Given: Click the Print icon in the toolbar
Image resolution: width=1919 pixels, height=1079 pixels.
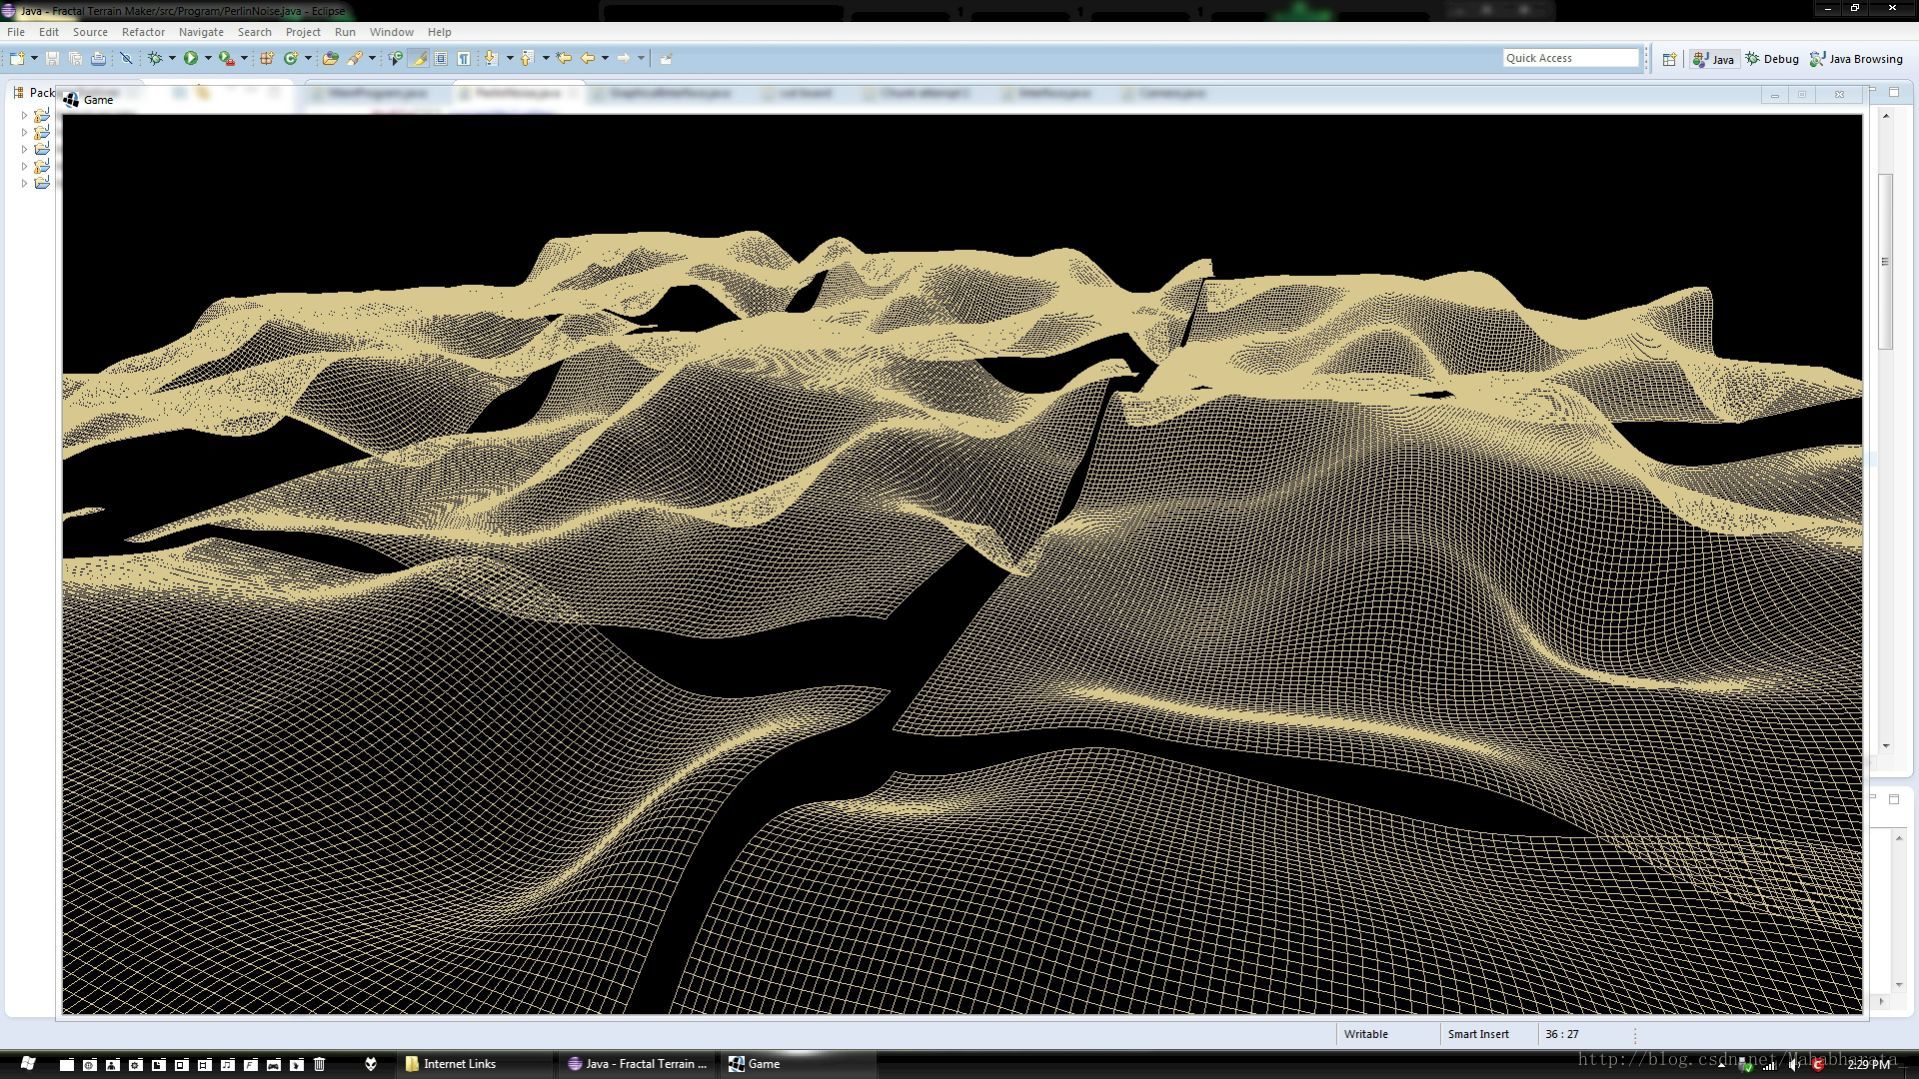Looking at the screenshot, I should (x=98, y=59).
